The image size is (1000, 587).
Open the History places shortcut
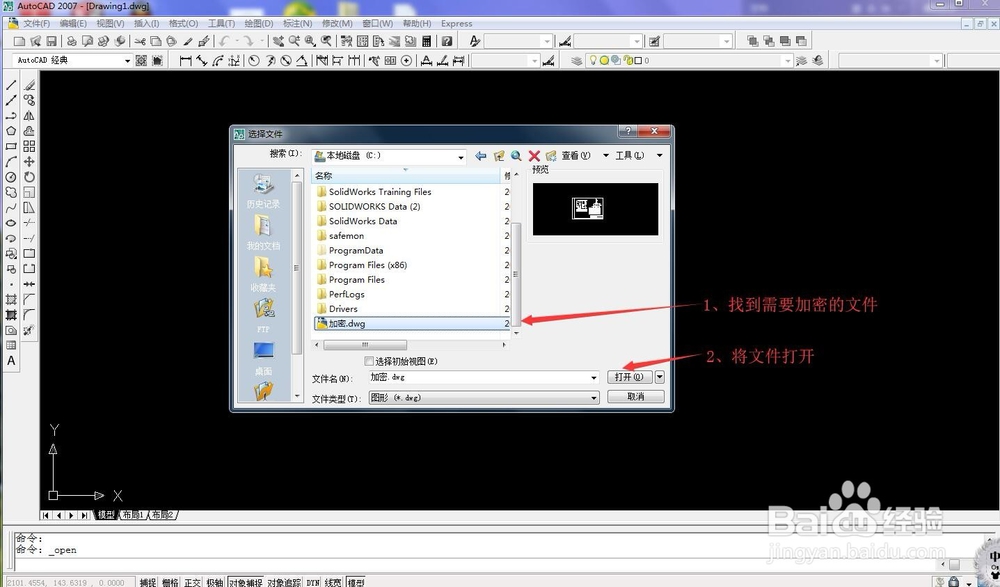click(x=263, y=191)
